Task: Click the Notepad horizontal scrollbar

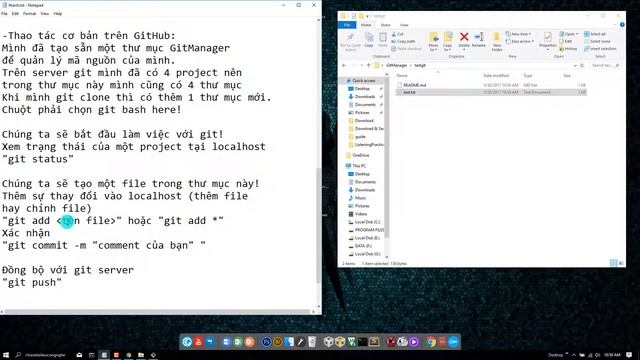Action: click(158, 312)
